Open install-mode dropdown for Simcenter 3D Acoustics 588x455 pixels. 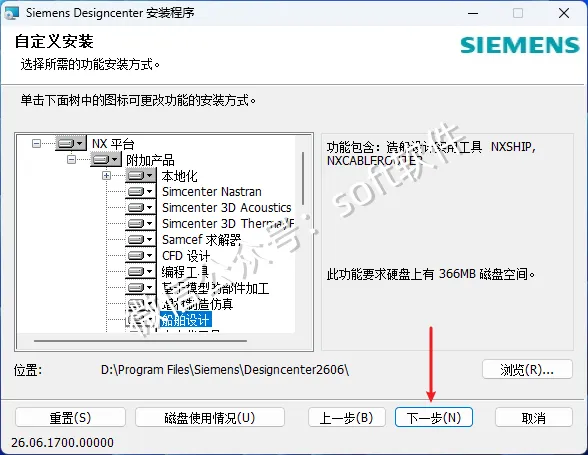tap(141, 207)
